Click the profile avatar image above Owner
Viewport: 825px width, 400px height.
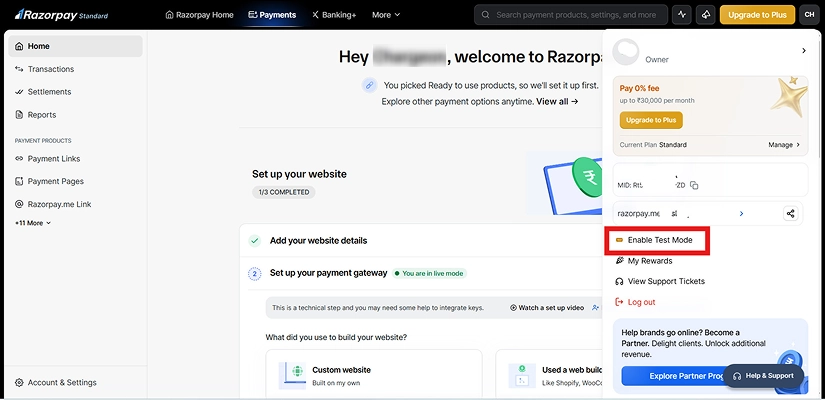coord(626,52)
